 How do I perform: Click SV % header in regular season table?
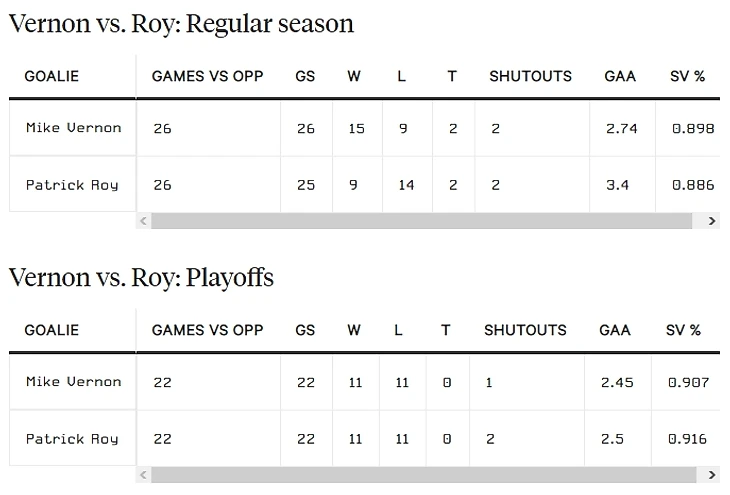687,76
